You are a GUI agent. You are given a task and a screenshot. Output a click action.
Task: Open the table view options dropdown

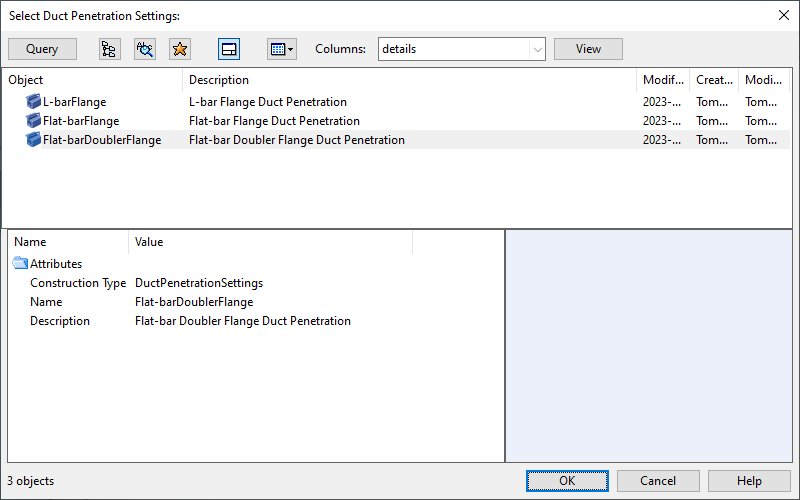click(x=282, y=49)
